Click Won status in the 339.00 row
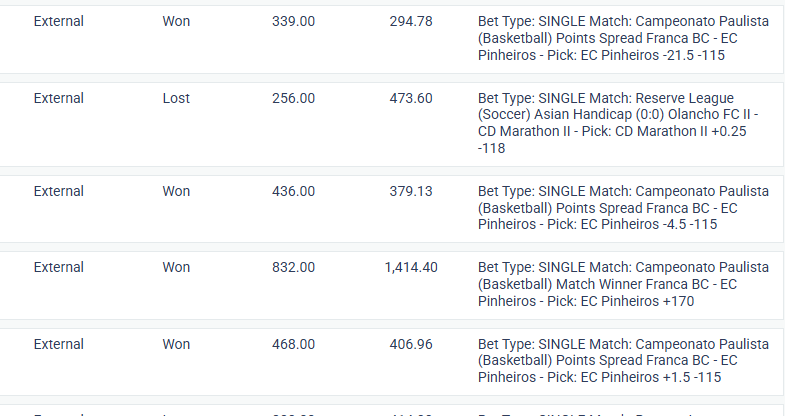The width and height of the screenshot is (785, 416). point(176,22)
